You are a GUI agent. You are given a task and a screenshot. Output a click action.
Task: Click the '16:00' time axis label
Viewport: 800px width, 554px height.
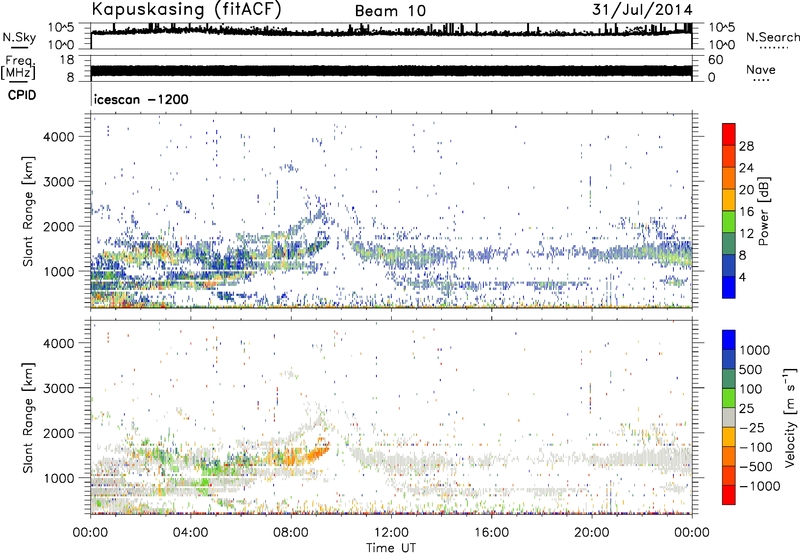(x=491, y=533)
